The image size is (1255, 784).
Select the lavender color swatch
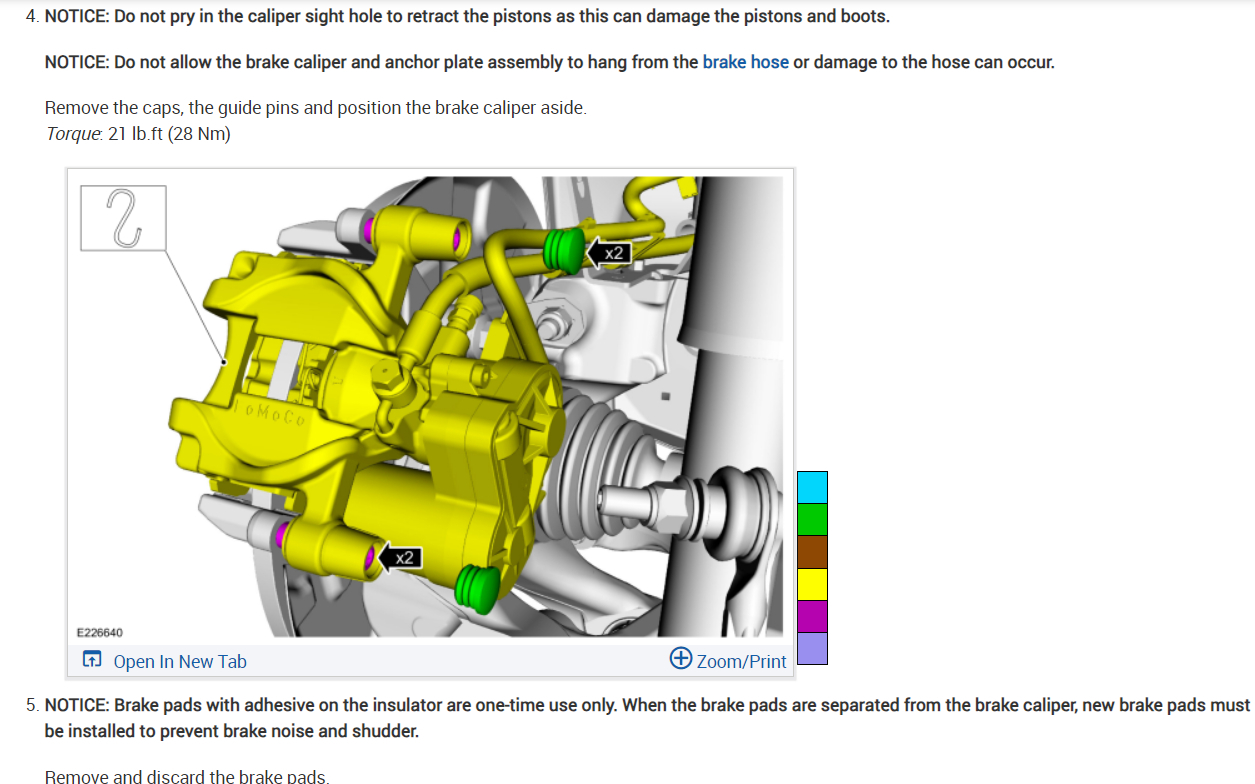(x=812, y=648)
